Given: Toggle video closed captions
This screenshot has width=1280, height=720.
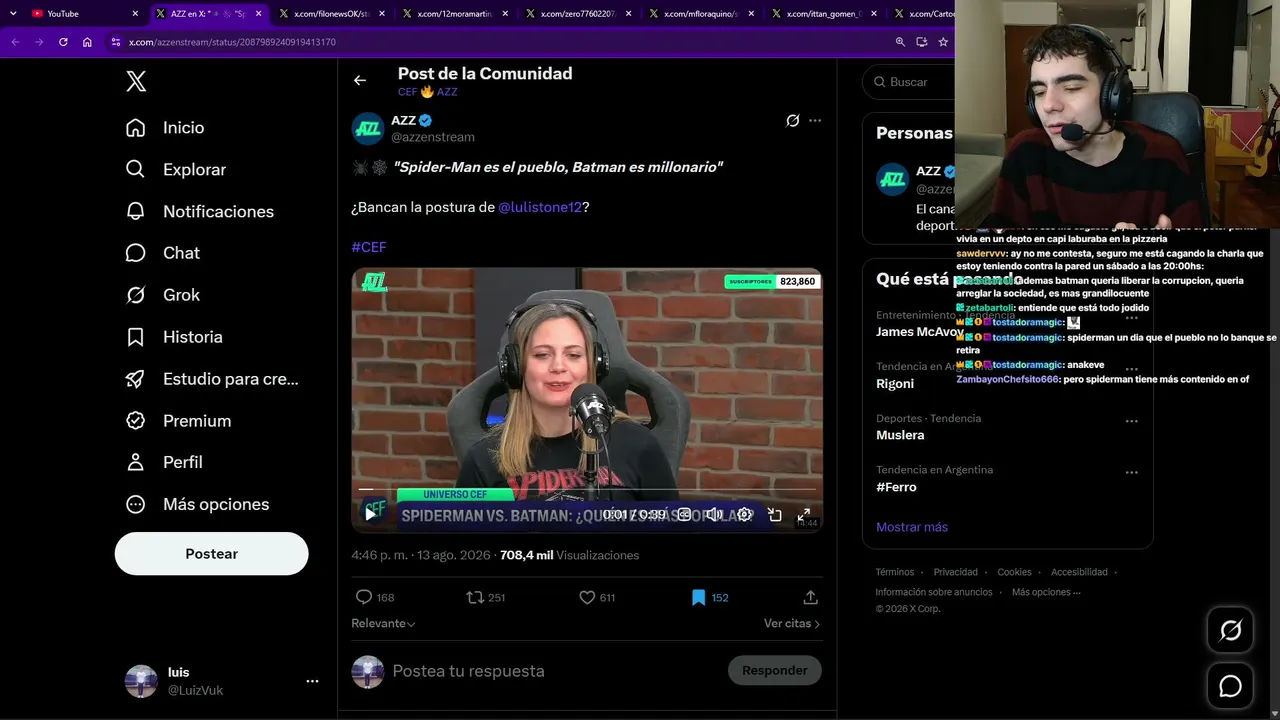Looking at the screenshot, I should coord(684,514).
